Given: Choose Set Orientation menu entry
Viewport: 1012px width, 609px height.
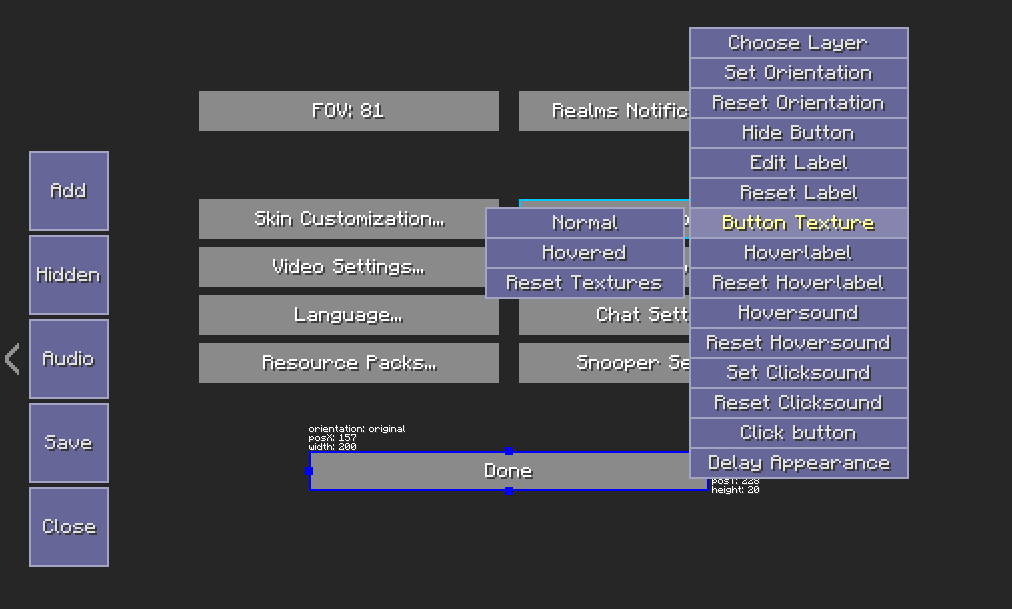Looking at the screenshot, I should pyautogui.click(x=799, y=73).
